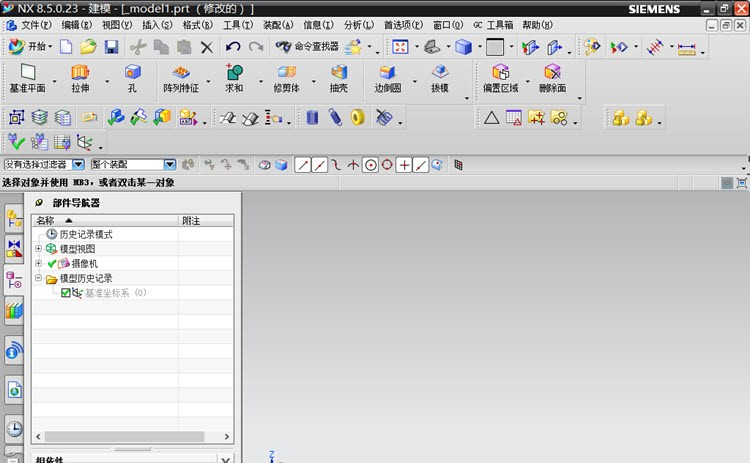Expand the 模型视图 tree node
This screenshot has width=755, height=463.
[39, 249]
